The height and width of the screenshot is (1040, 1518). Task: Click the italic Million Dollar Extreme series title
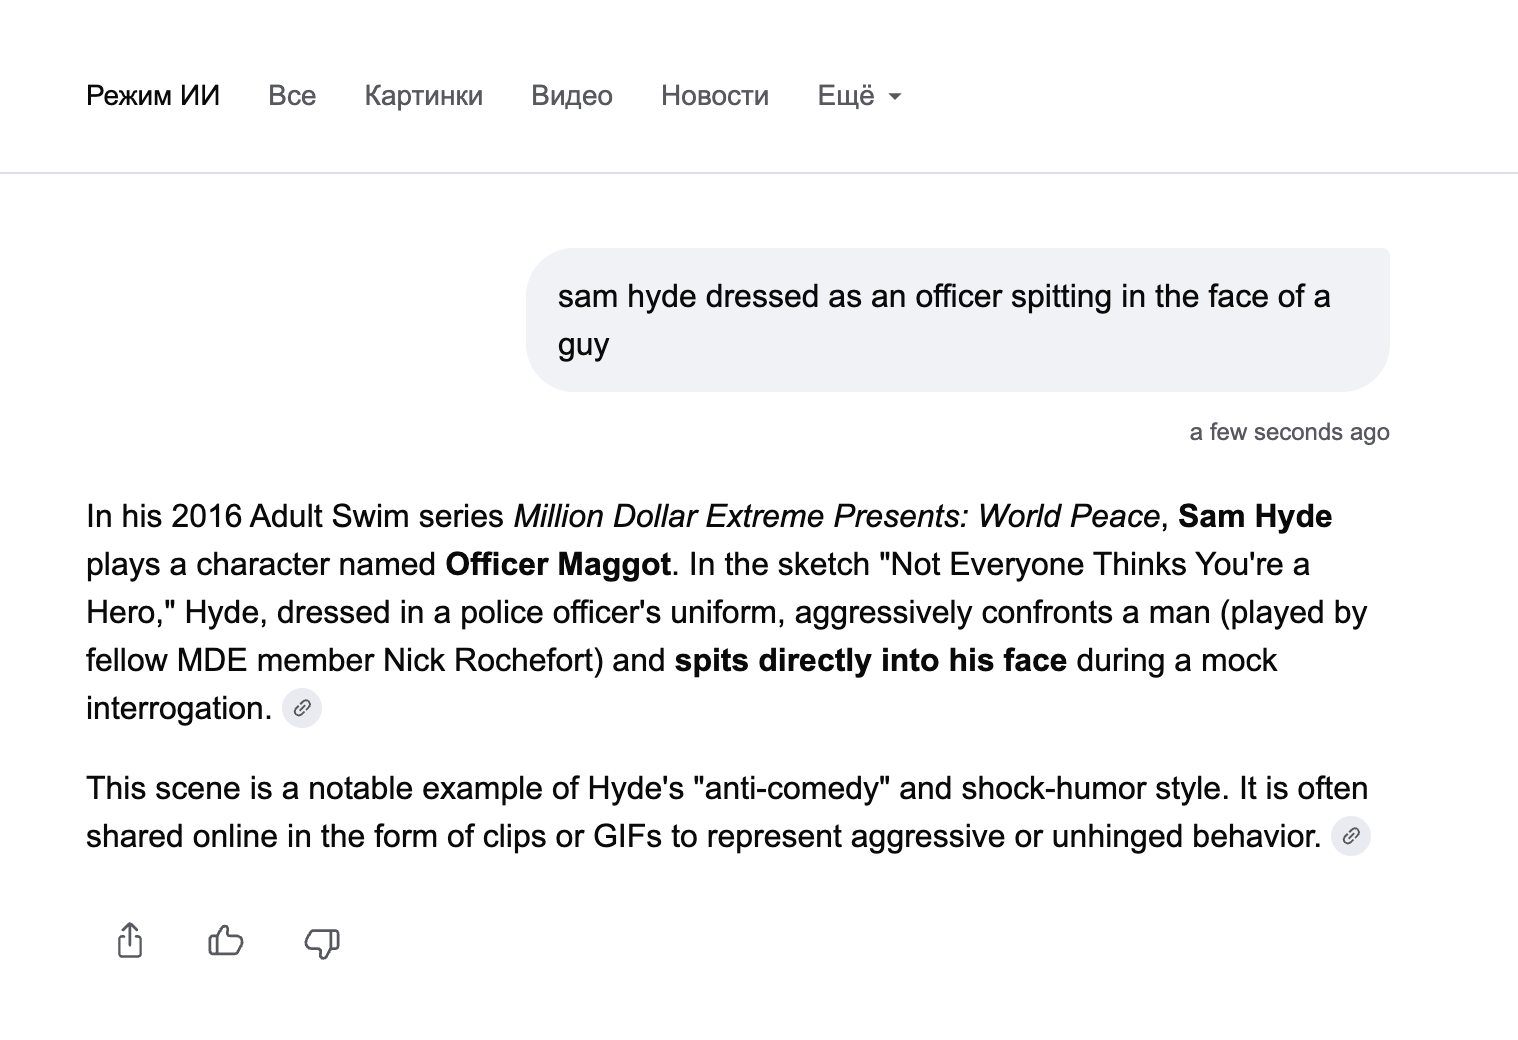click(836, 516)
